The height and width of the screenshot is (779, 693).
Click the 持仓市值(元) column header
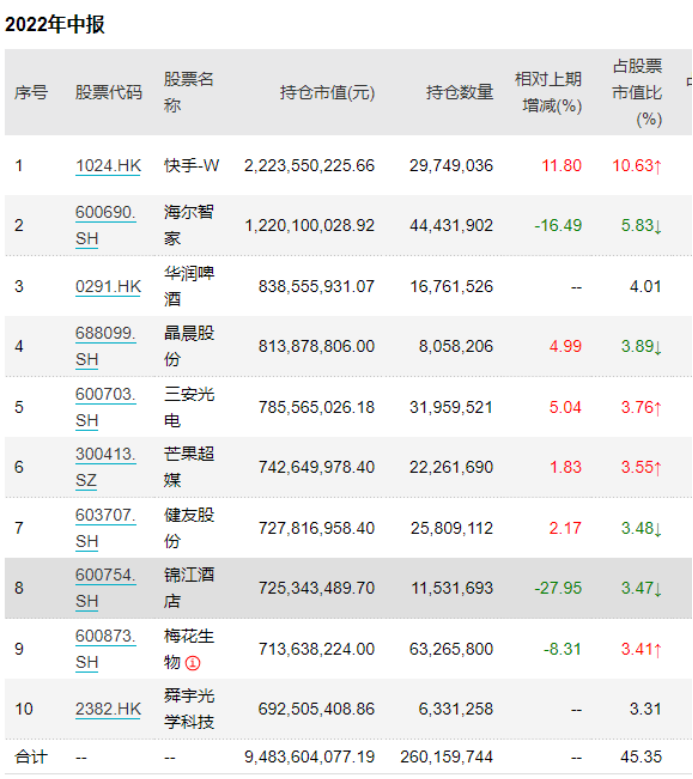(x=327, y=93)
